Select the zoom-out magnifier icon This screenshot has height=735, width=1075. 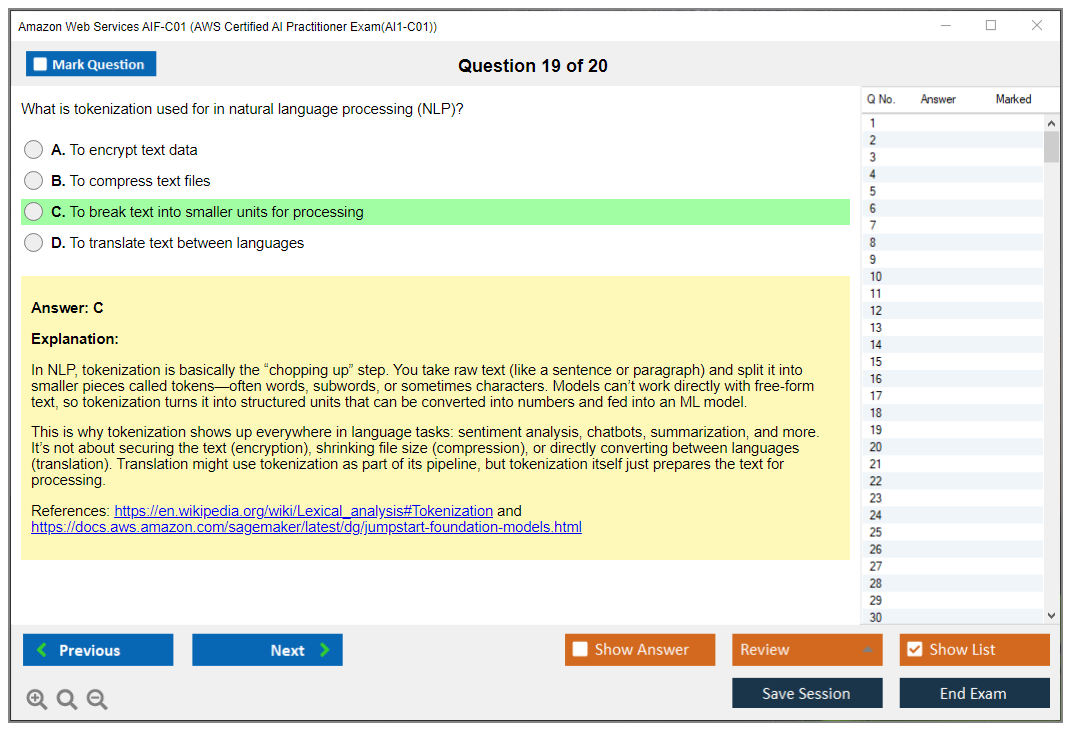pyautogui.click(x=97, y=699)
